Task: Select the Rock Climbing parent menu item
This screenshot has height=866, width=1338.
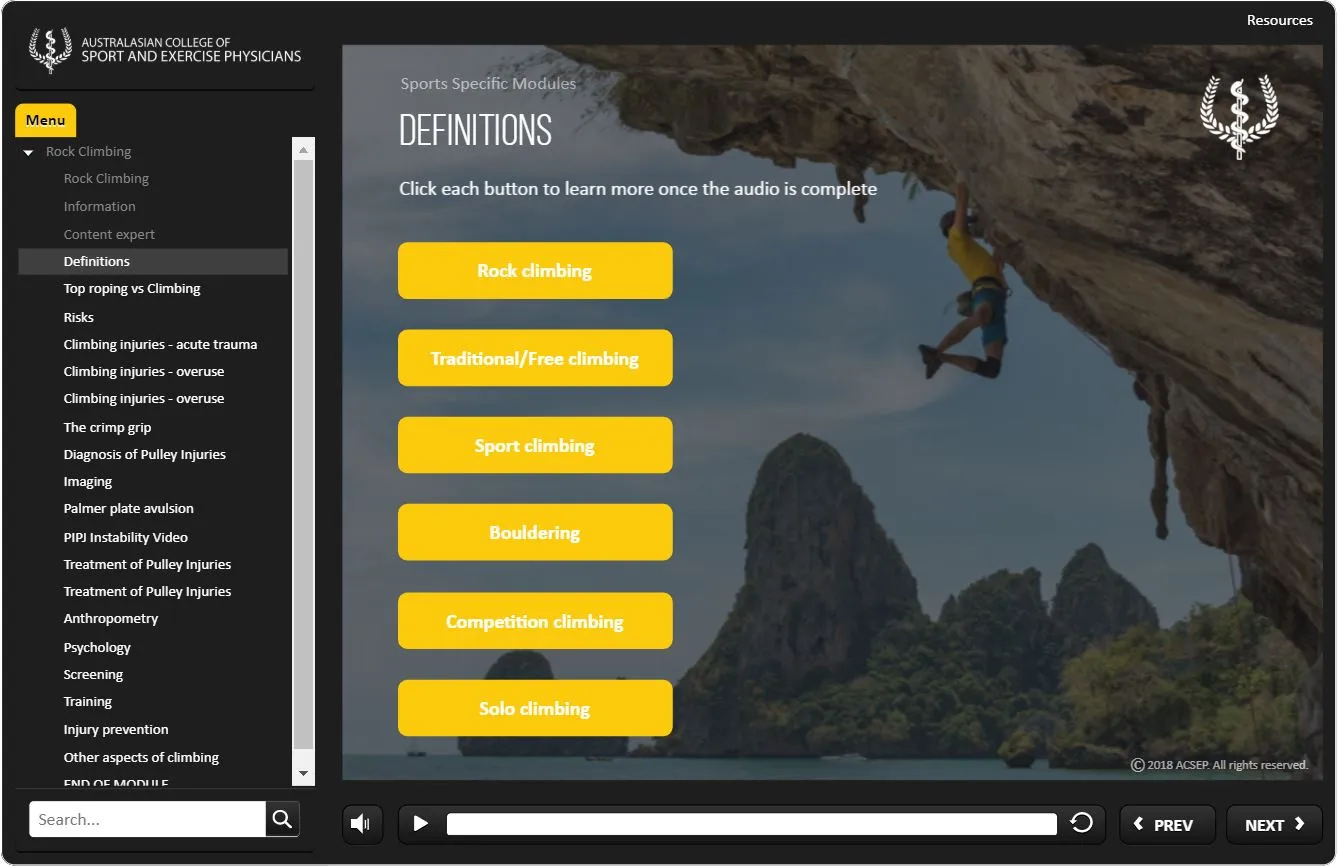Action: pyautogui.click(x=88, y=152)
